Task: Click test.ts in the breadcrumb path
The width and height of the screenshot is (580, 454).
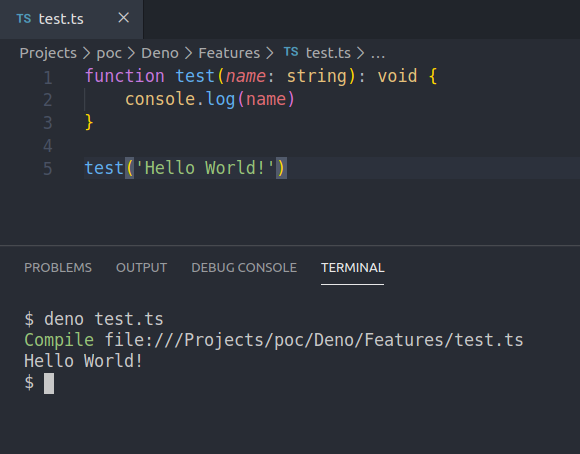Action: (328, 53)
